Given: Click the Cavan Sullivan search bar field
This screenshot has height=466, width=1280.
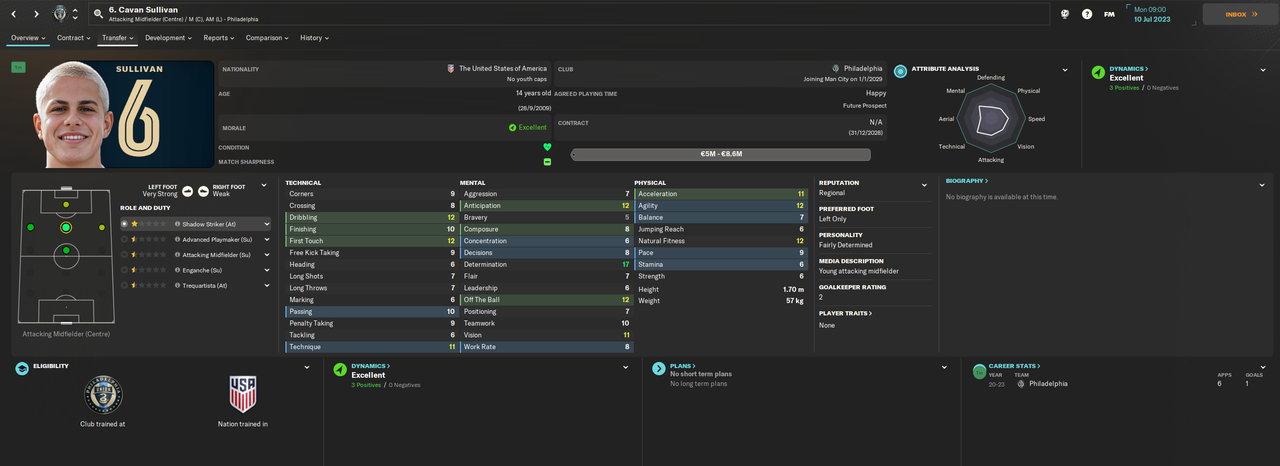Looking at the screenshot, I should pyautogui.click(x=570, y=14).
